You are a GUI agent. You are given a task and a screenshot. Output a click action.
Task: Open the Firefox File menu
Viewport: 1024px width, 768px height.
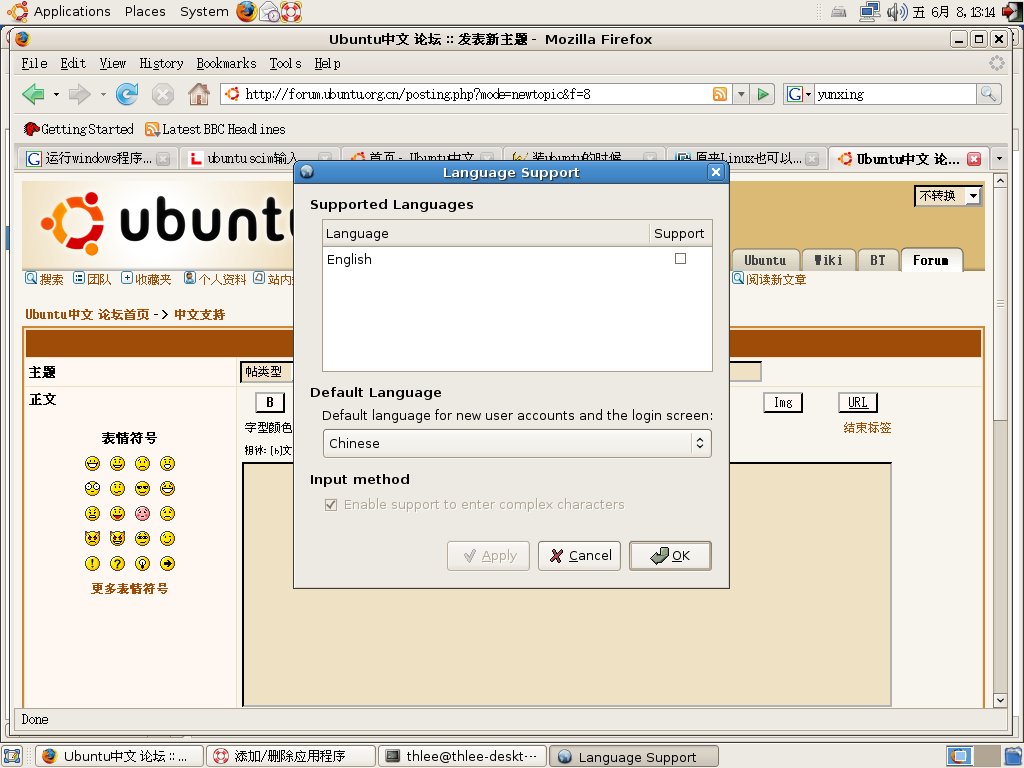click(34, 63)
